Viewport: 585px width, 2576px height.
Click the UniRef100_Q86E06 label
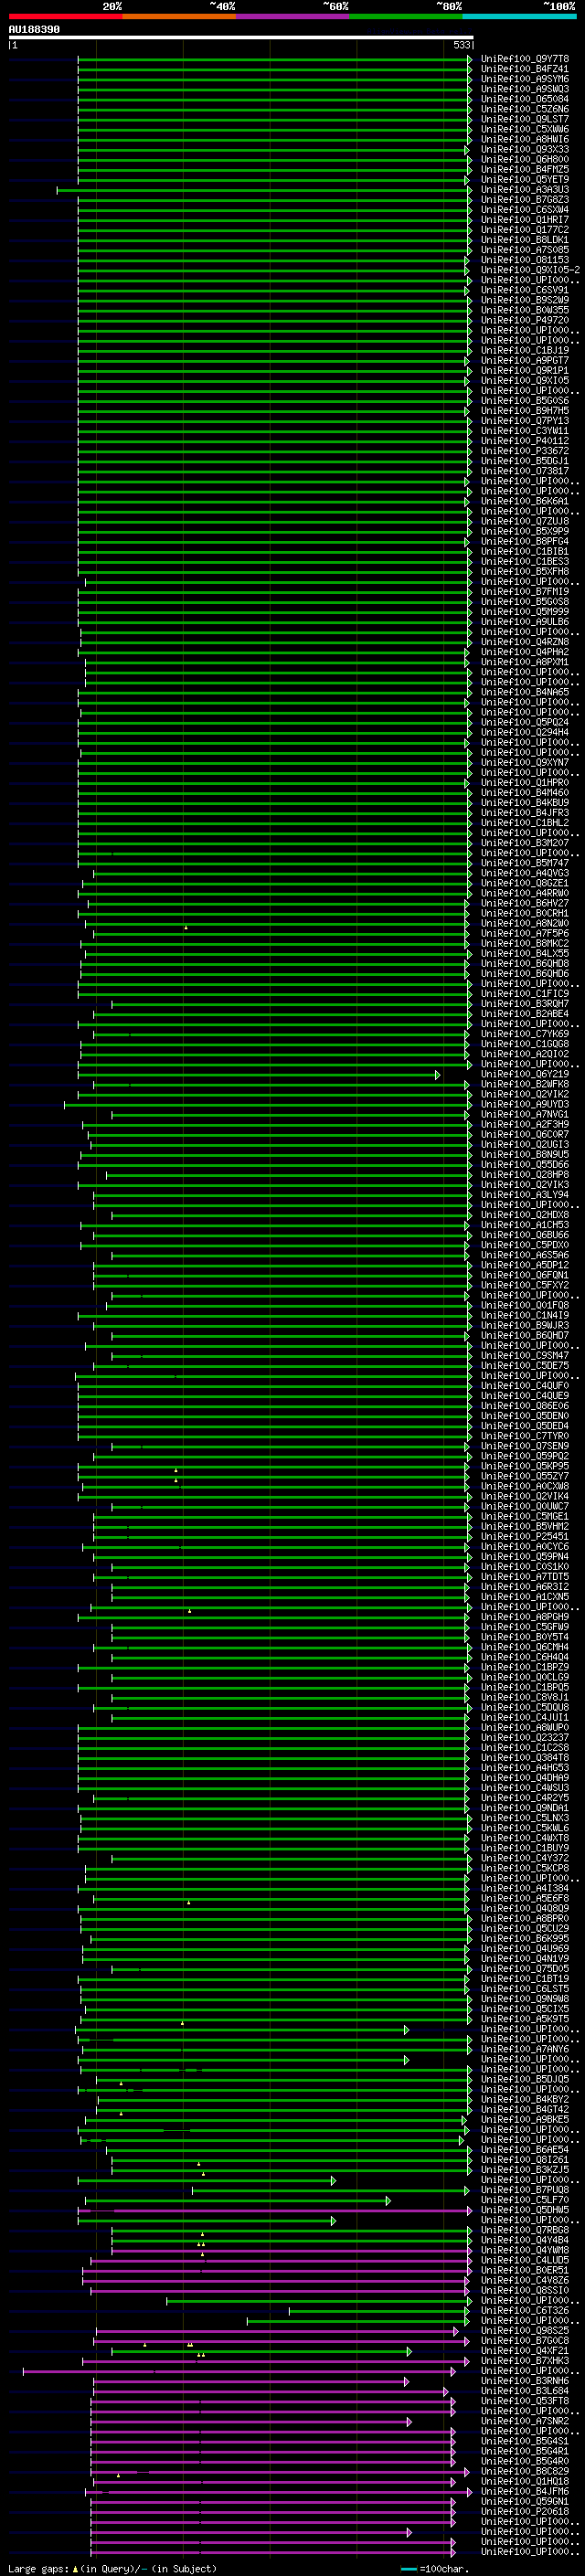[524, 1406]
